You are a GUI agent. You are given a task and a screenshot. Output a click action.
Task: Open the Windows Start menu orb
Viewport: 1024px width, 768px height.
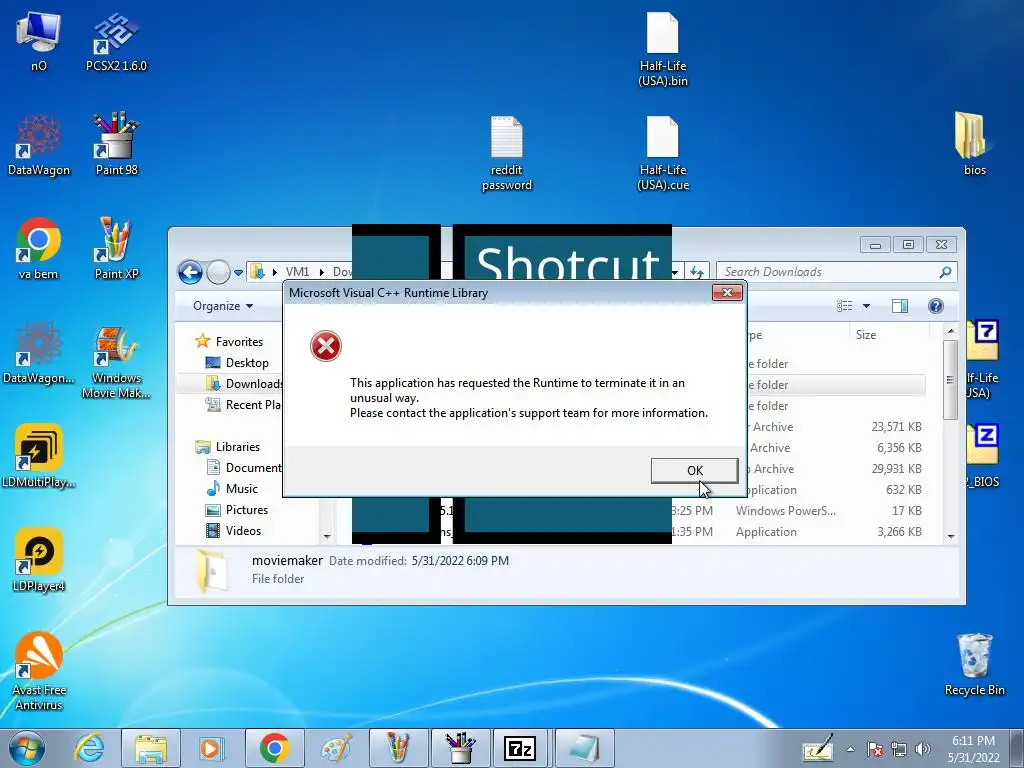(27, 748)
